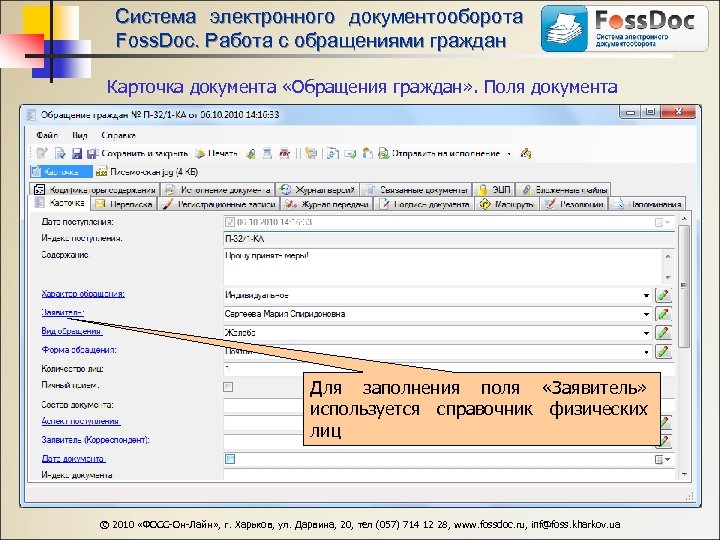Toggle the 'Дата документа' checkbox
This screenshot has height=540, width=720.
click(x=230, y=459)
